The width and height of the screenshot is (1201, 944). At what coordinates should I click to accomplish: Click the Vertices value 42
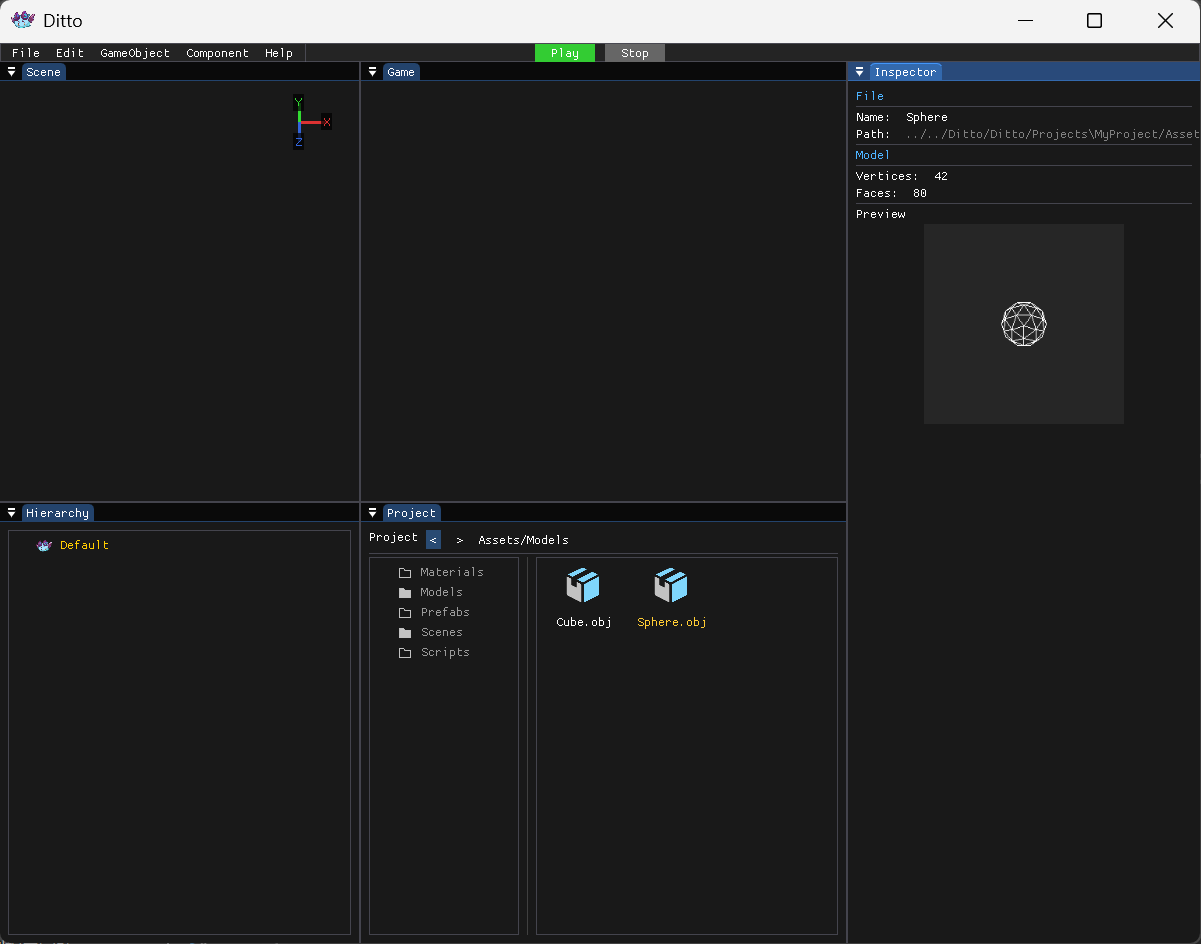941,176
